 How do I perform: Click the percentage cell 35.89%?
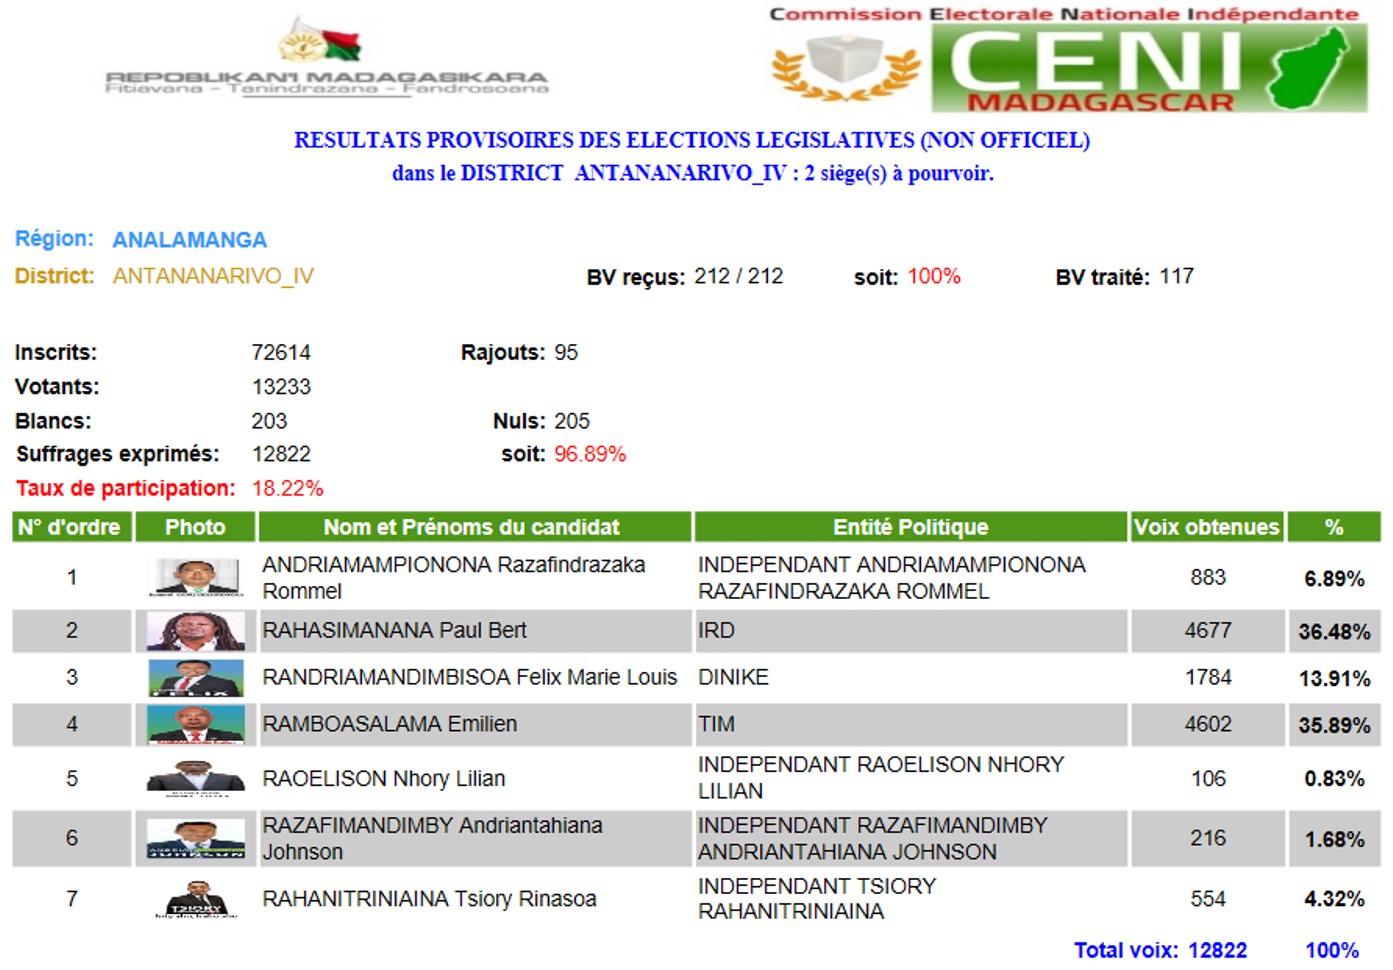(x=1334, y=725)
